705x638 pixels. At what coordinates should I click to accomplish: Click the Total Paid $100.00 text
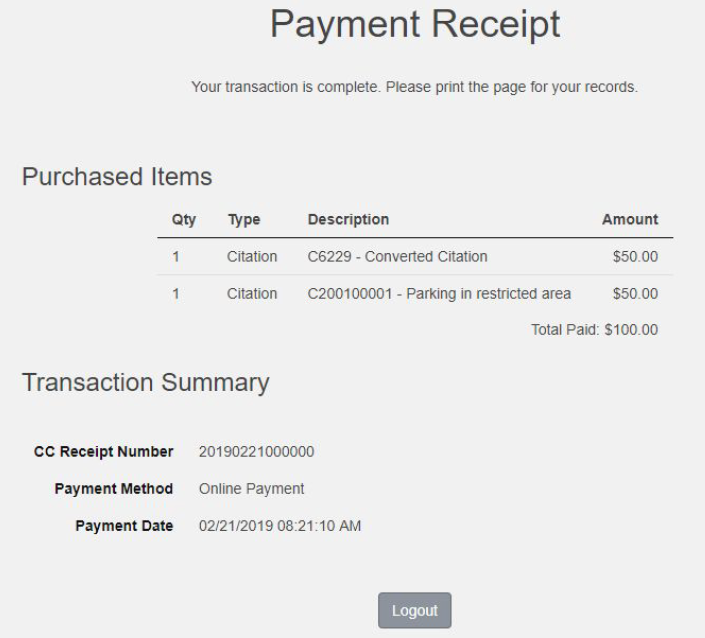[594, 329]
